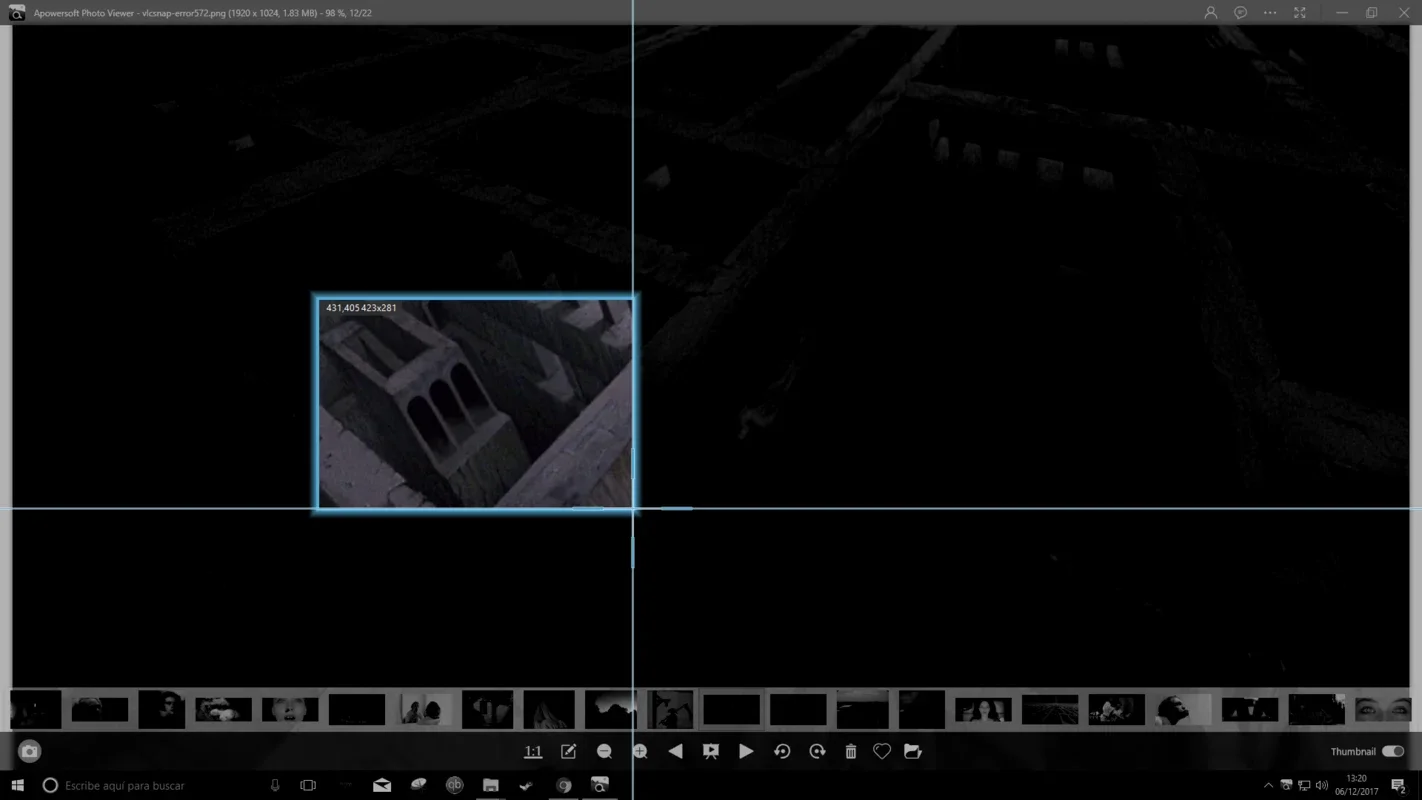Viewport: 1422px width, 800px height.
Task: Delete the current image with trash icon
Action: point(851,751)
